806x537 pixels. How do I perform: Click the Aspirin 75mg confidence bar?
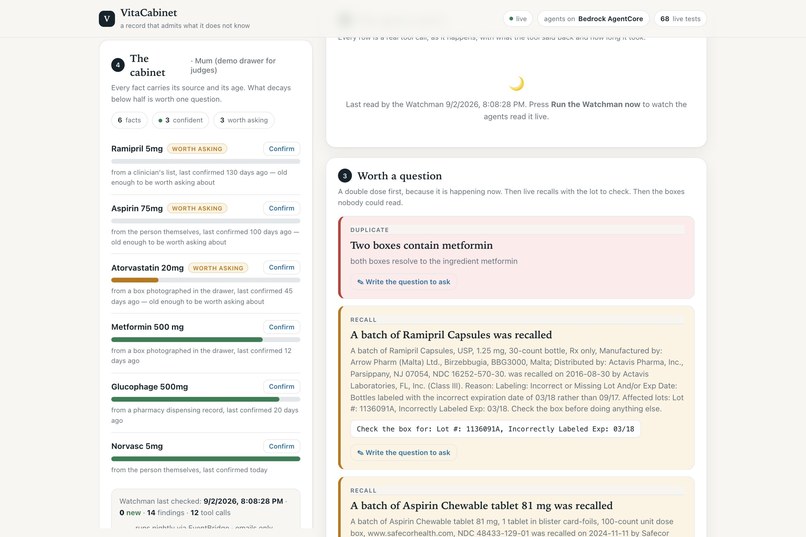(x=206, y=221)
